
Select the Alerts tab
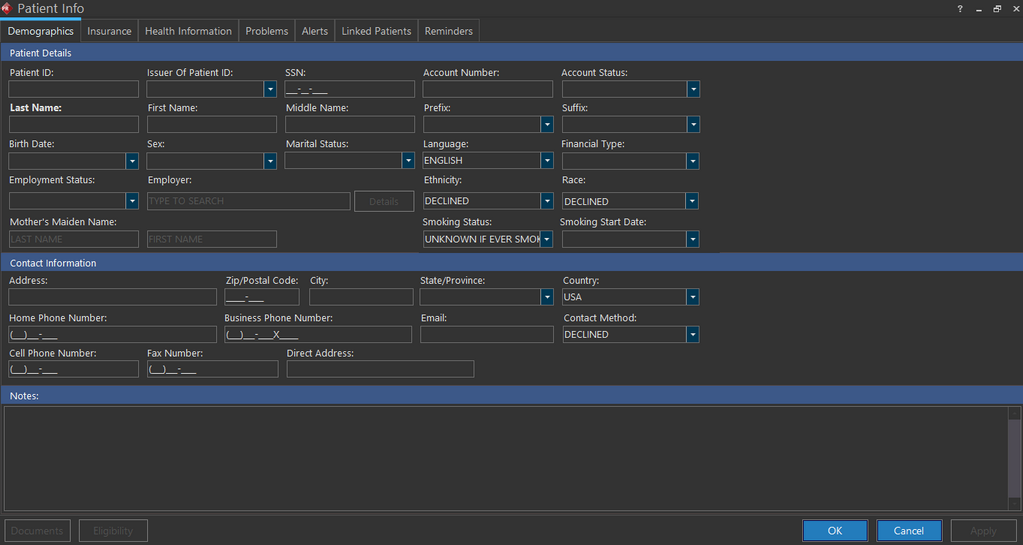point(315,31)
